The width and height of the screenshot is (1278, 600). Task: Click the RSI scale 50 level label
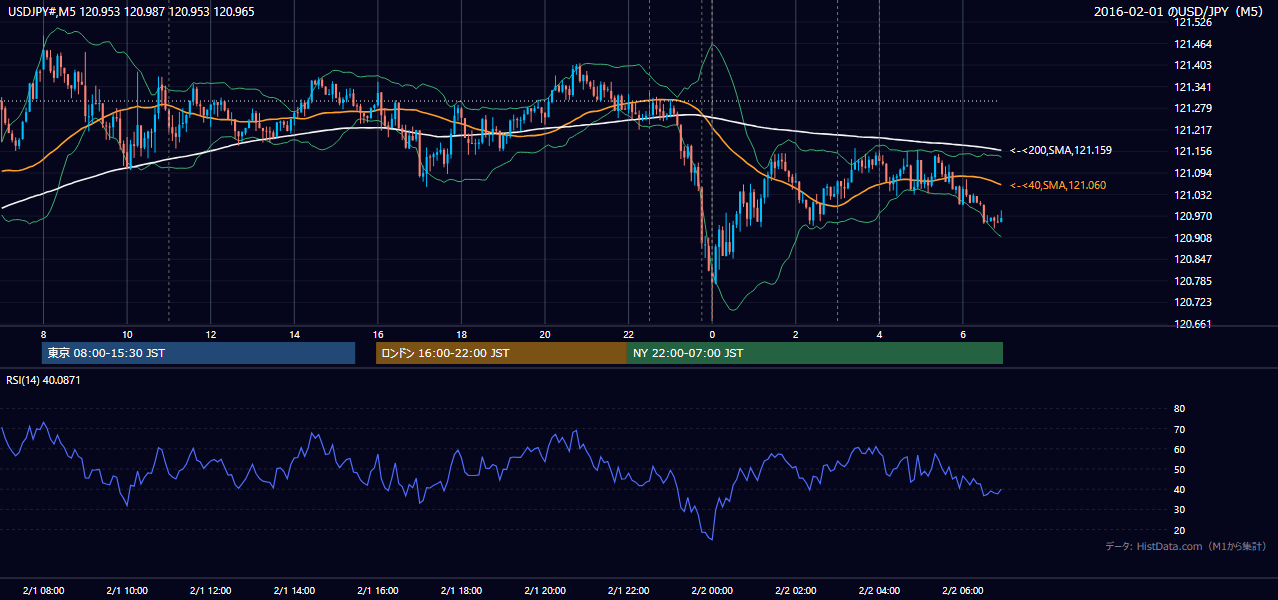click(1179, 469)
